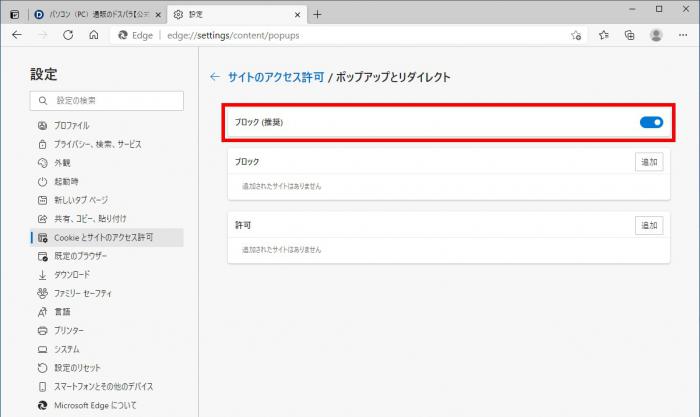Open 既定のブラウザー settings
700x417 pixels.
point(107,256)
